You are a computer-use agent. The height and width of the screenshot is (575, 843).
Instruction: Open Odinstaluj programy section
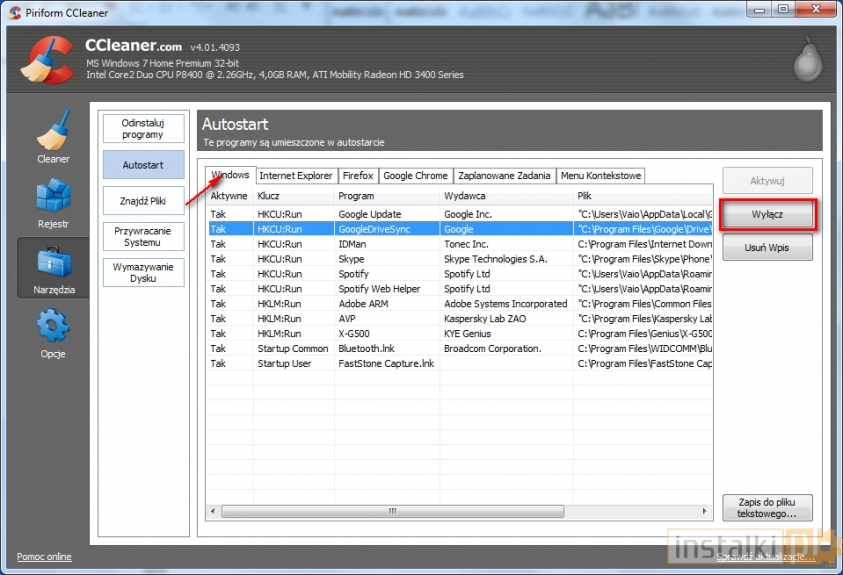click(x=144, y=128)
